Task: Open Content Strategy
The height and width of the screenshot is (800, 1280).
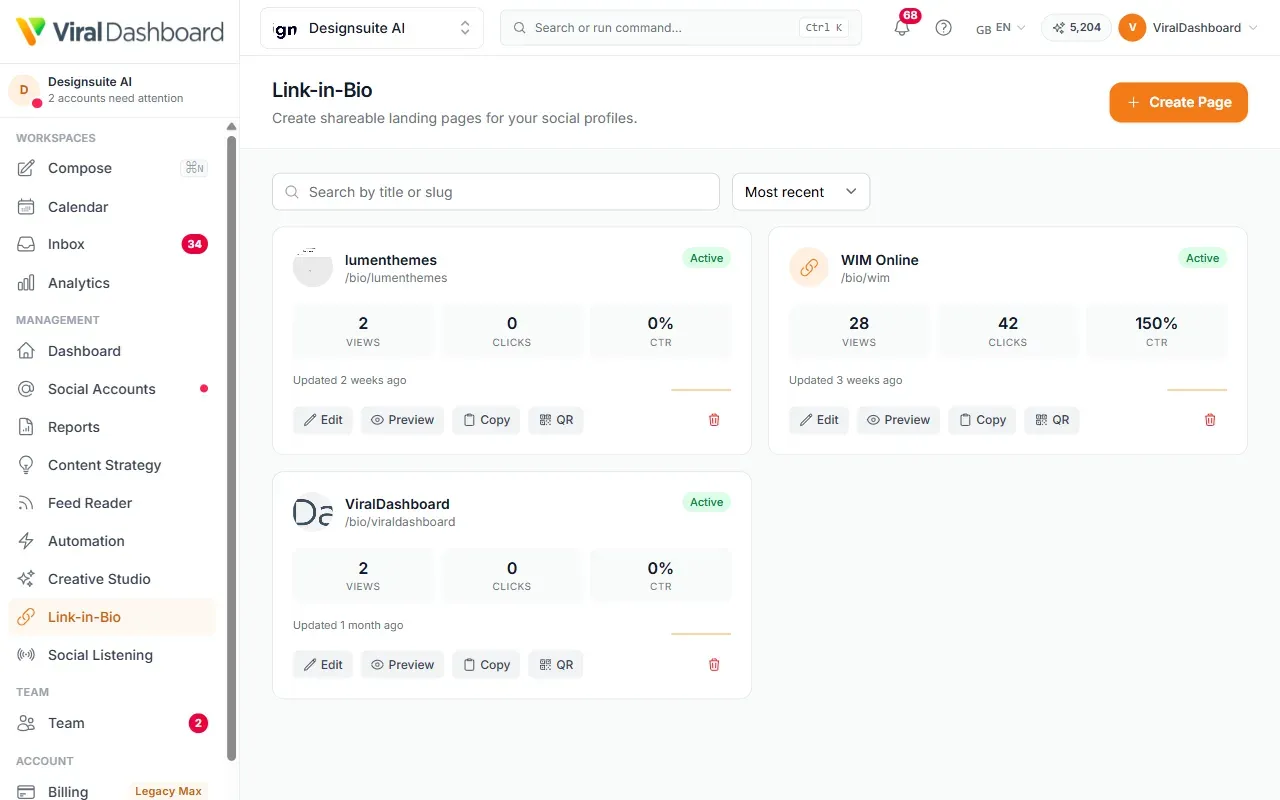Action: click(x=112, y=465)
